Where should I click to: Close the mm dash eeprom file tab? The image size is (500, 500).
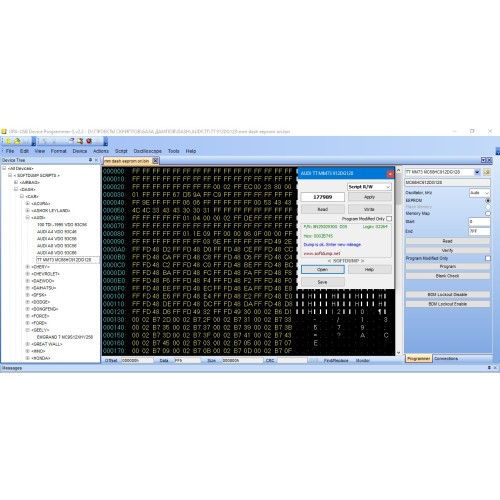coord(155,161)
